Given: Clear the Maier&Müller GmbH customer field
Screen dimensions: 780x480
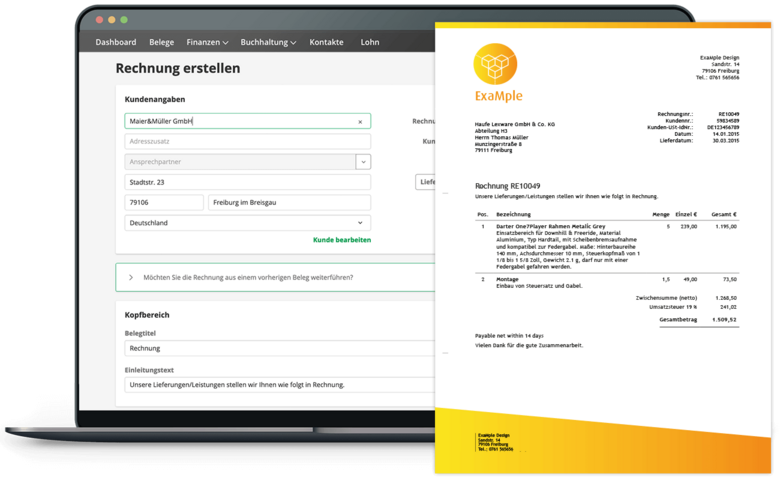Looking at the screenshot, I should click(360, 122).
